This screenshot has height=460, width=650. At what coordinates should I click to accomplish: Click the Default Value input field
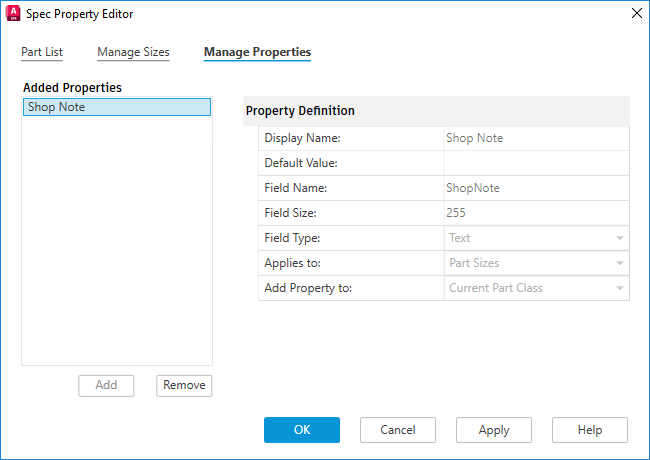click(536, 163)
